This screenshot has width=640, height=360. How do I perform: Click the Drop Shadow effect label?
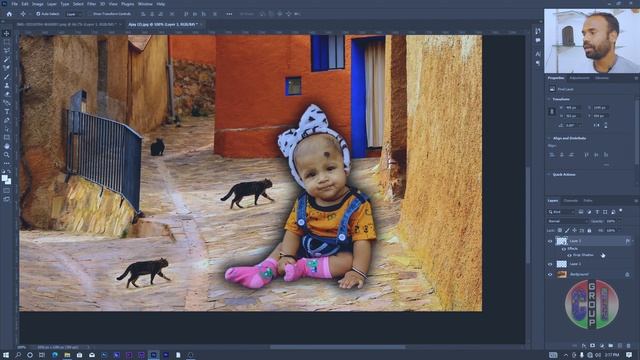[583, 255]
